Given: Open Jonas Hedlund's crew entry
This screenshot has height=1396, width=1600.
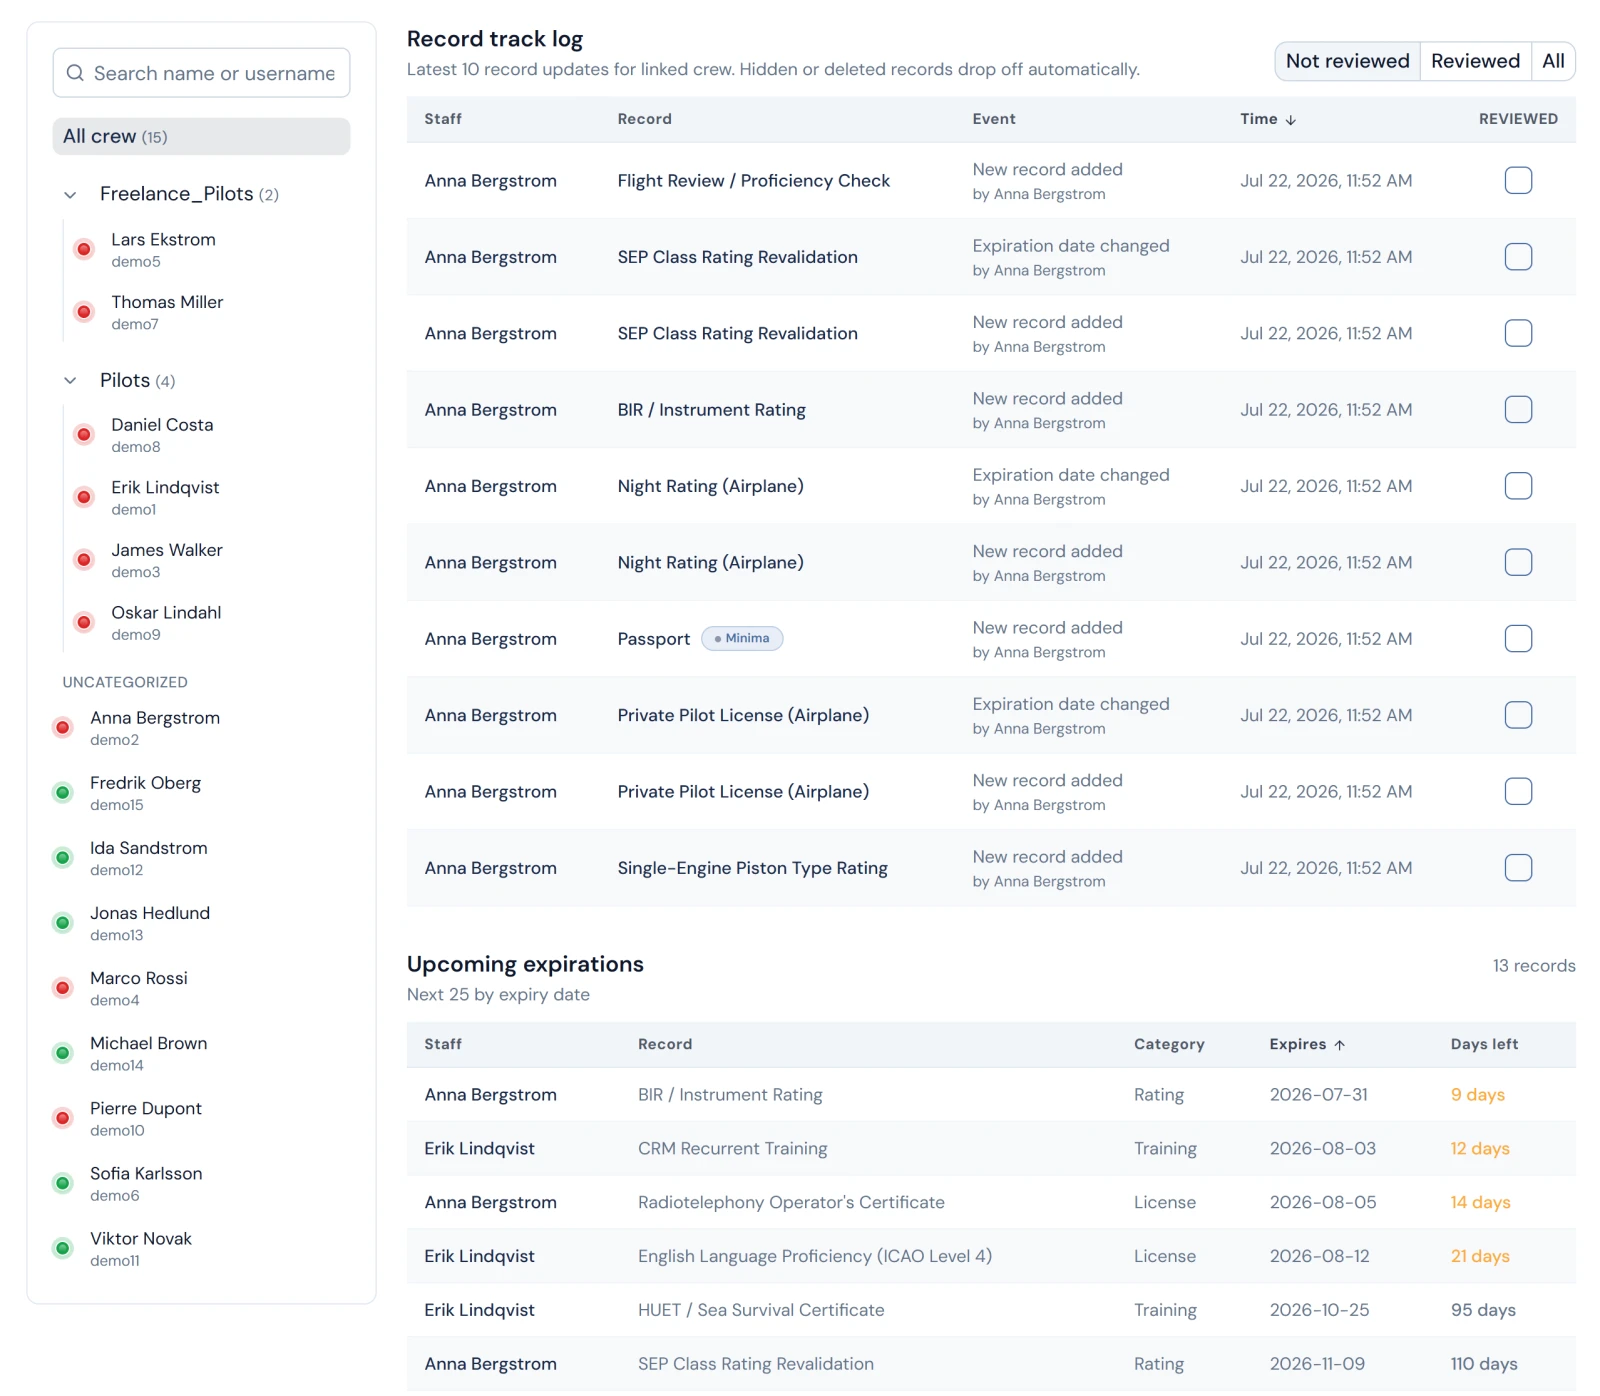Looking at the screenshot, I should pyautogui.click(x=150, y=923).
